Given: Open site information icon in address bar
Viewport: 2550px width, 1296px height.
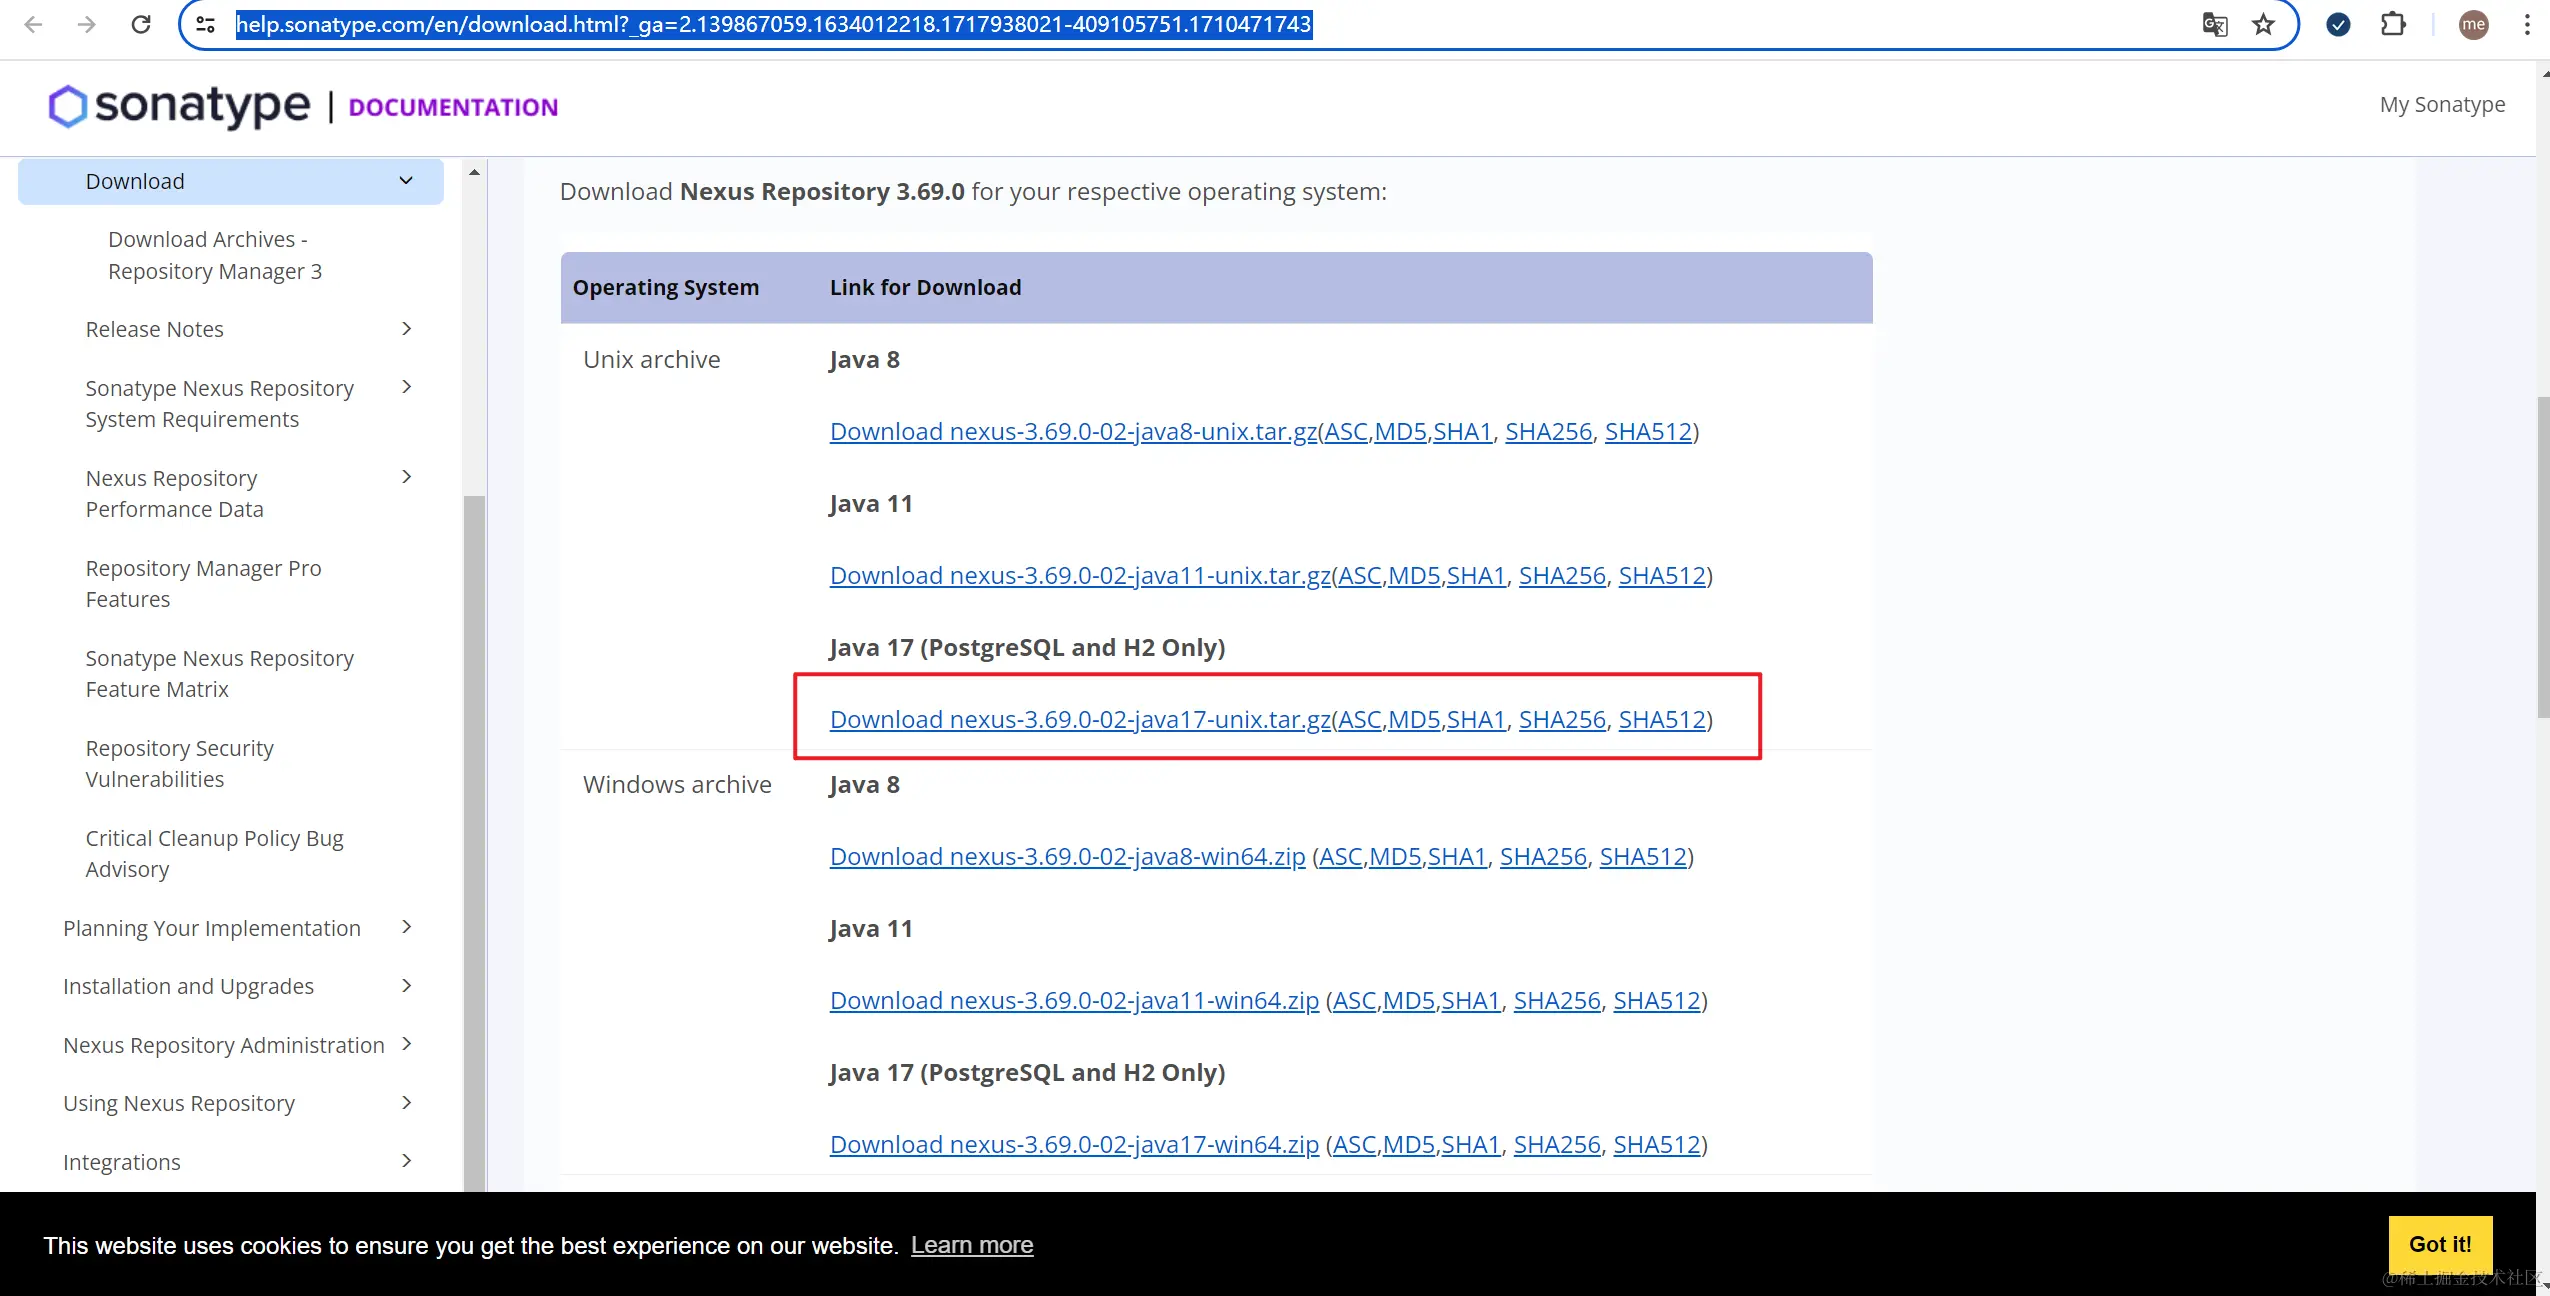Looking at the screenshot, I should tap(206, 24).
